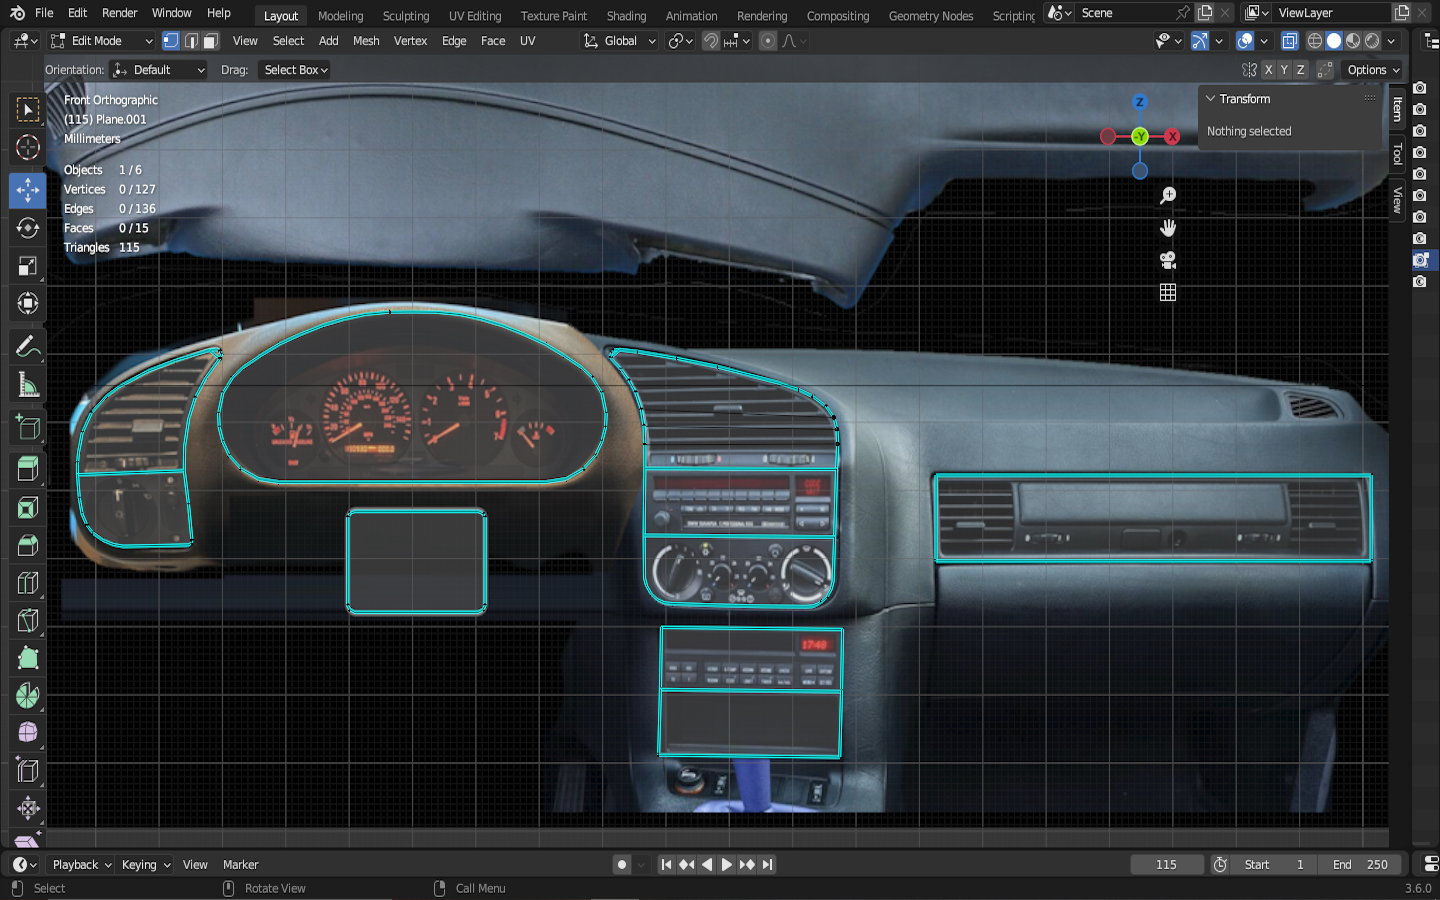Expand the Options dropdown

coord(1373,70)
